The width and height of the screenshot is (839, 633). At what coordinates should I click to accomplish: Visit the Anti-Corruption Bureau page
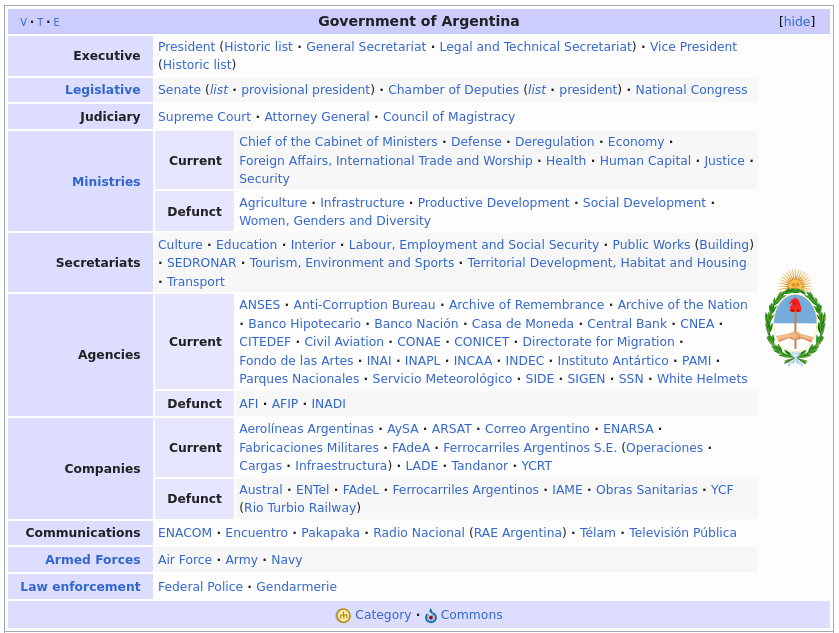tap(364, 304)
